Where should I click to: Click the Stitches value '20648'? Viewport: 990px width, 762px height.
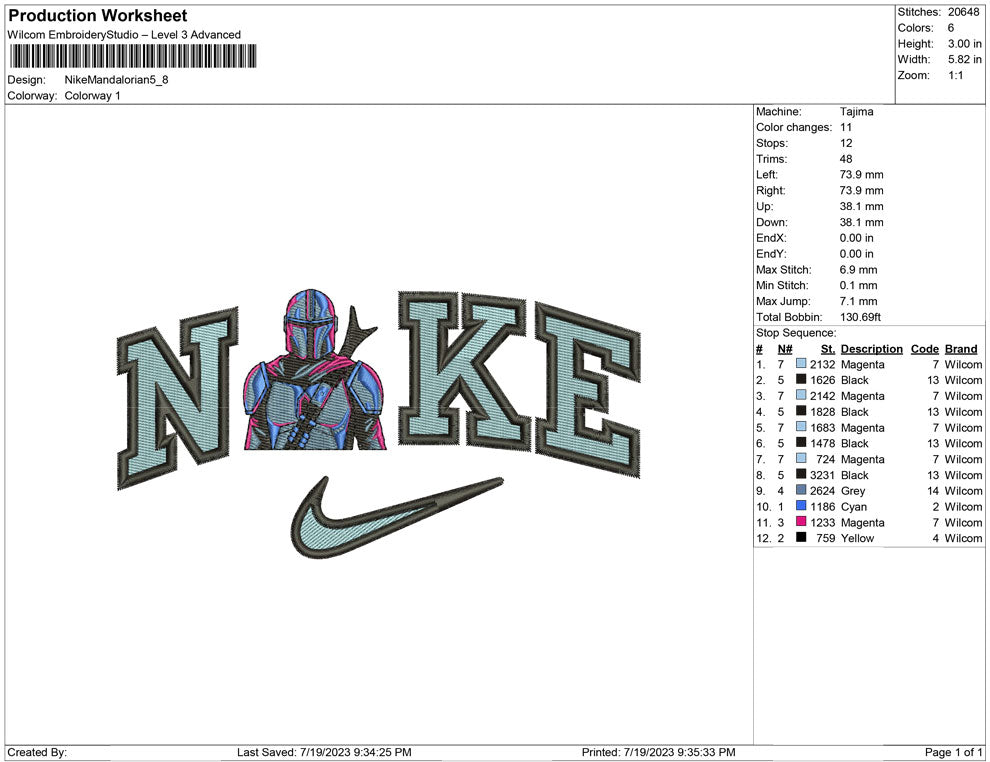coord(963,12)
